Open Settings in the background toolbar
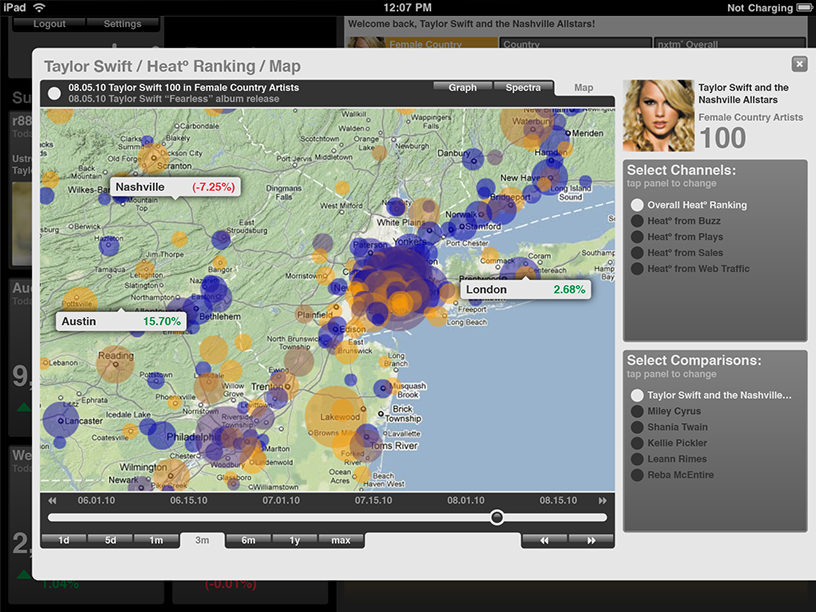 [122, 24]
